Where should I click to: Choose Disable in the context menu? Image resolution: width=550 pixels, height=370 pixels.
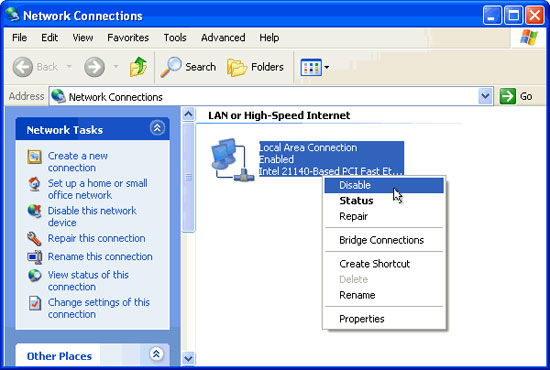point(384,185)
